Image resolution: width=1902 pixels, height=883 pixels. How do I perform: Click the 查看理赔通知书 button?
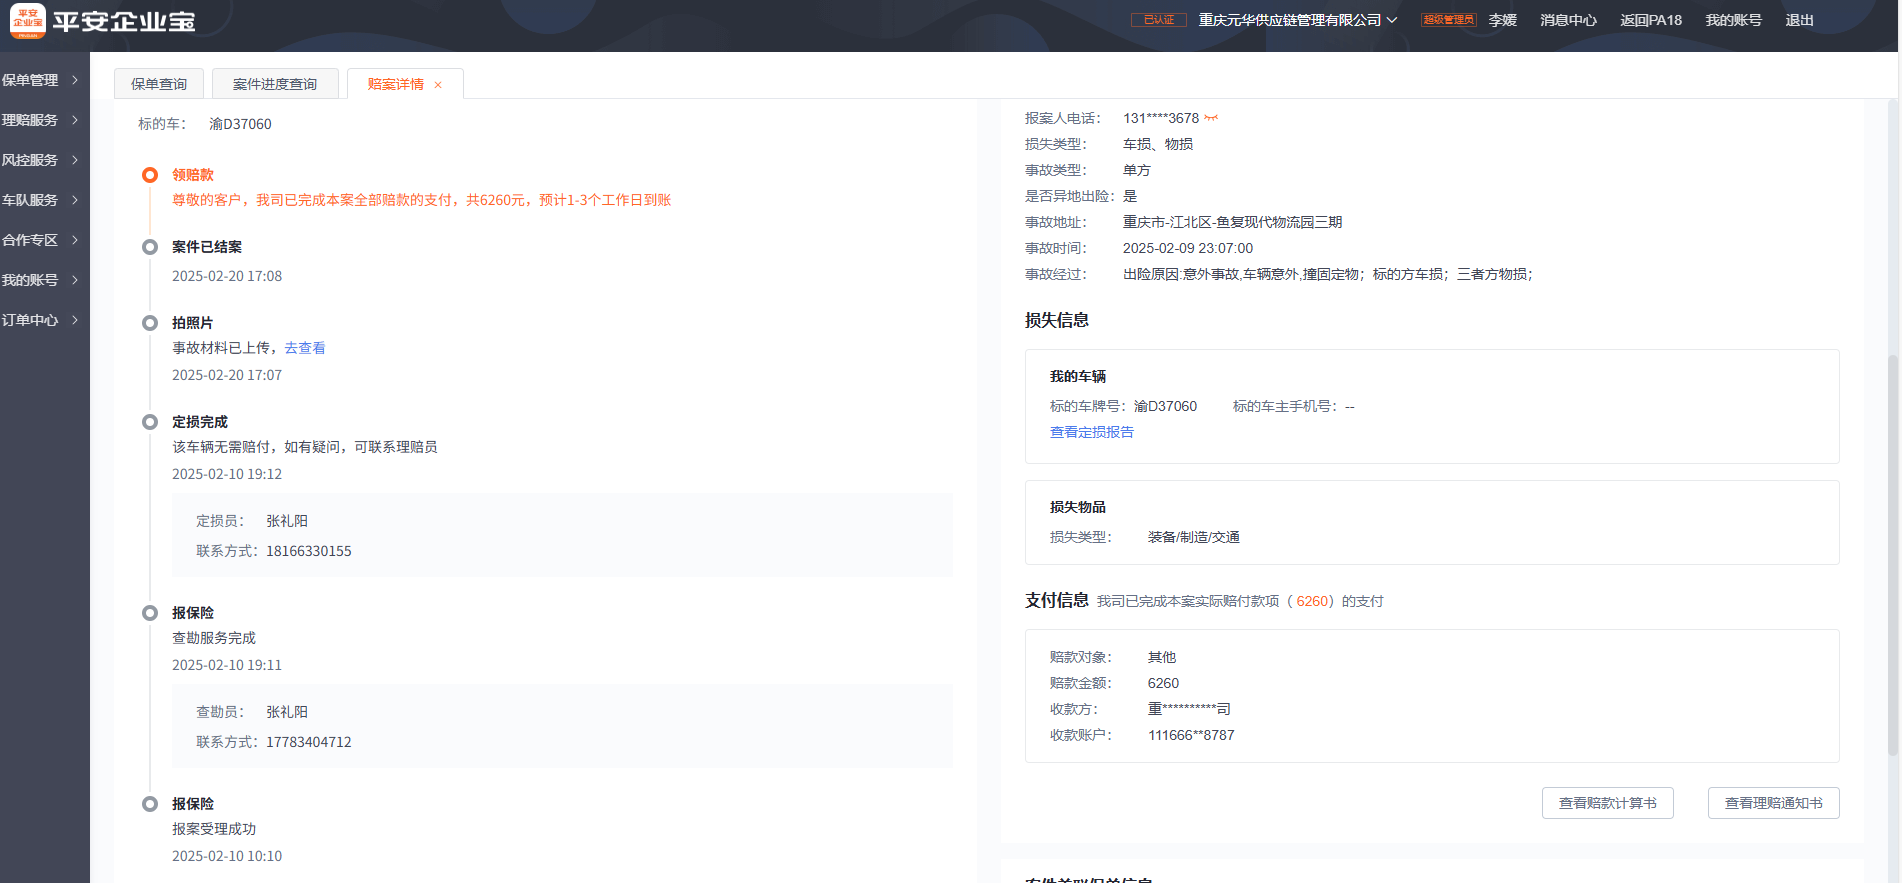(1773, 803)
